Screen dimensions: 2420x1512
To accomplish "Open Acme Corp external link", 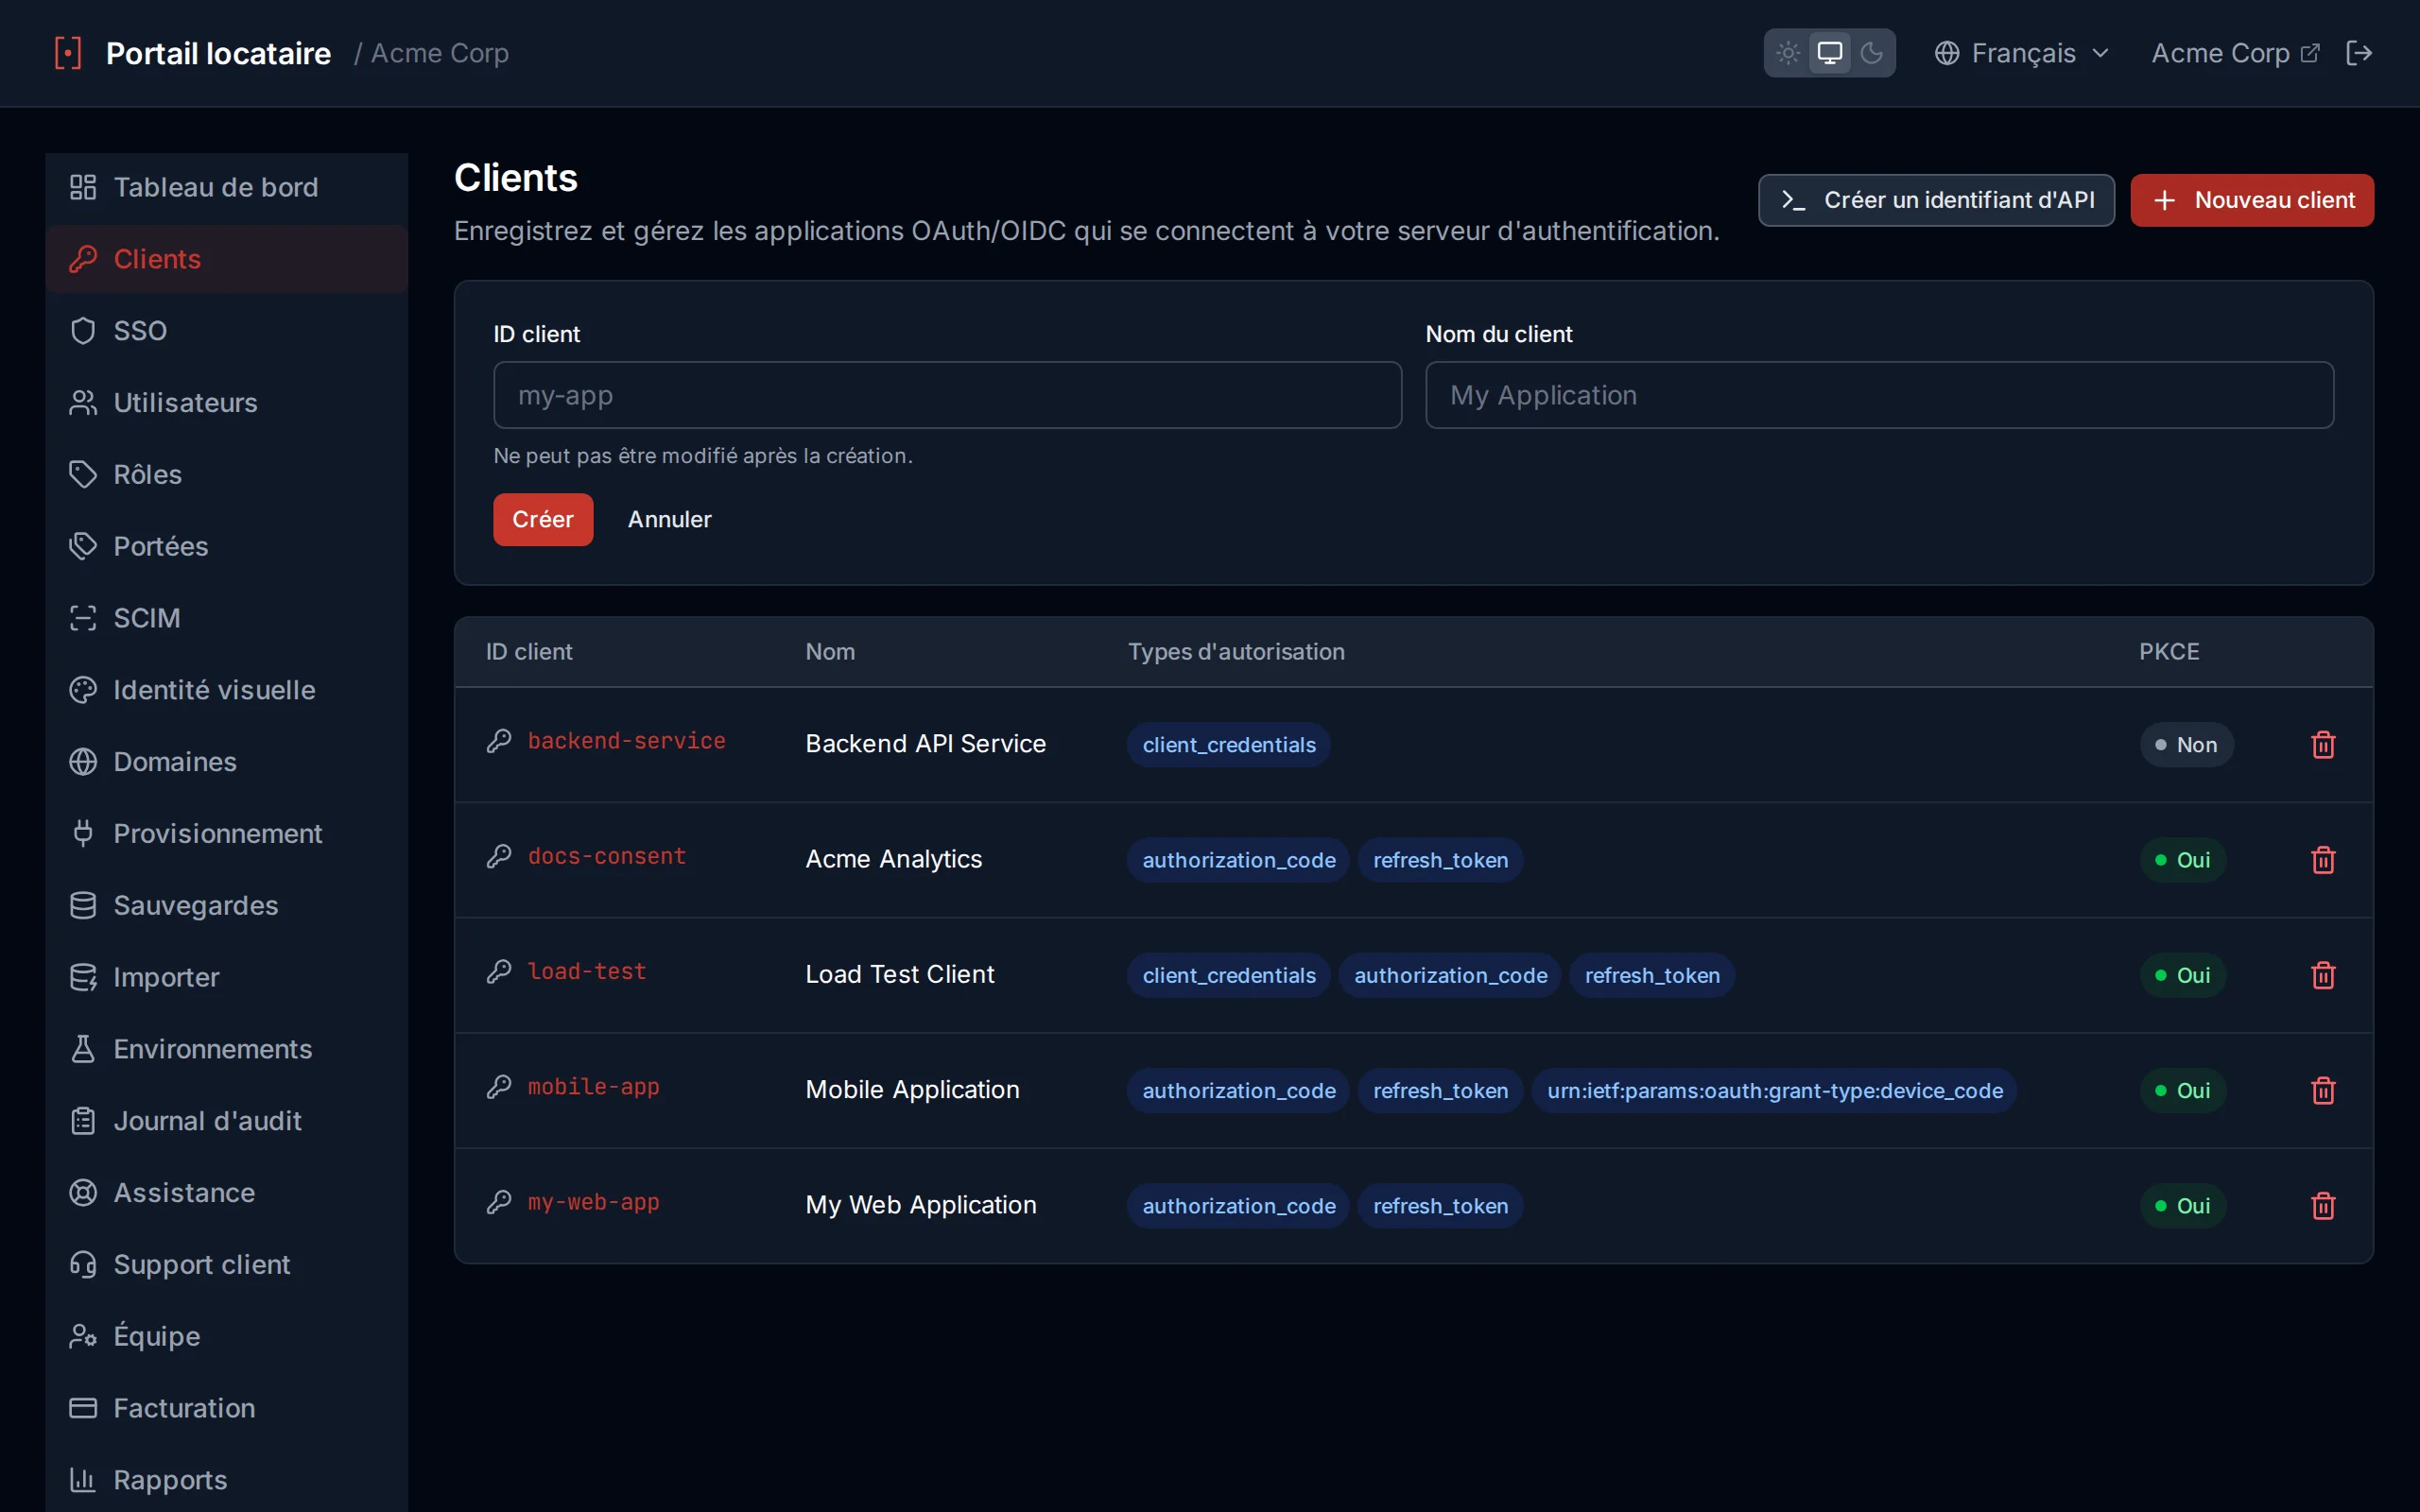I will pyautogui.click(x=2234, y=53).
